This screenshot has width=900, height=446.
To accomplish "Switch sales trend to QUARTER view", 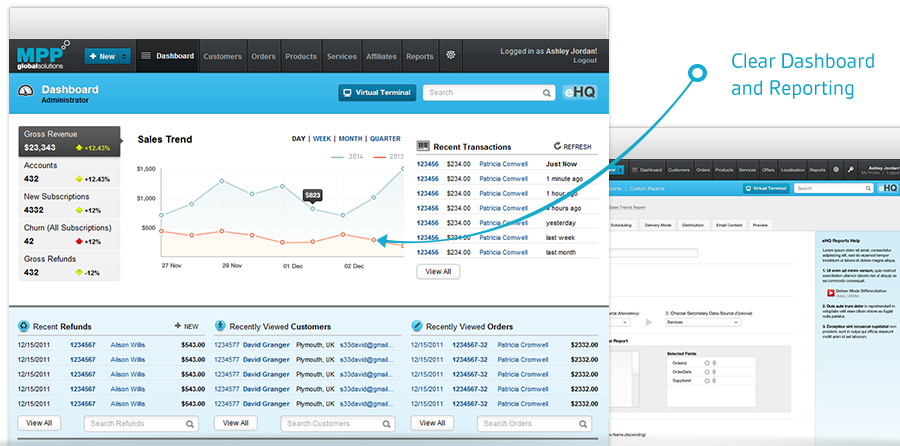I will click(x=384, y=139).
